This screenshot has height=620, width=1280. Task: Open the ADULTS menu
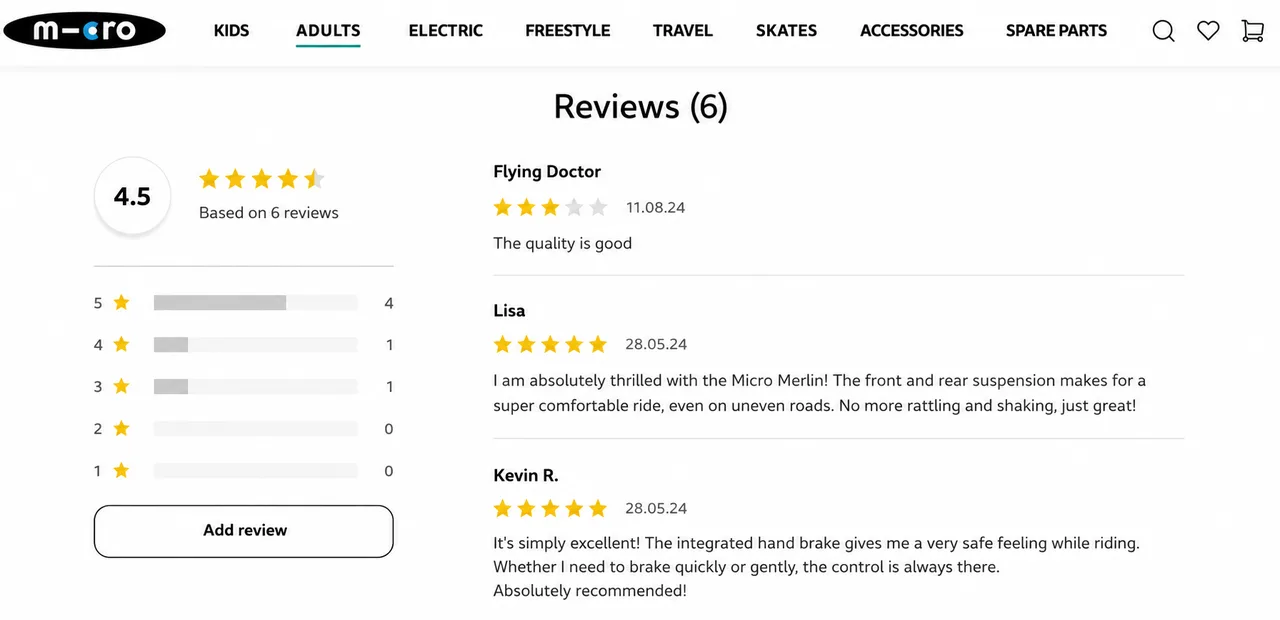[x=328, y=31]
